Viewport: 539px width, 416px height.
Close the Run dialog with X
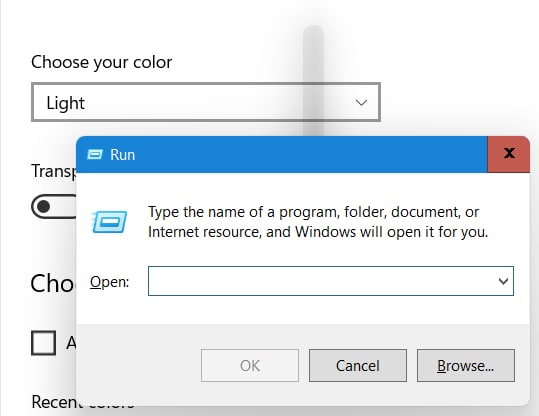[x=509, y=154]
